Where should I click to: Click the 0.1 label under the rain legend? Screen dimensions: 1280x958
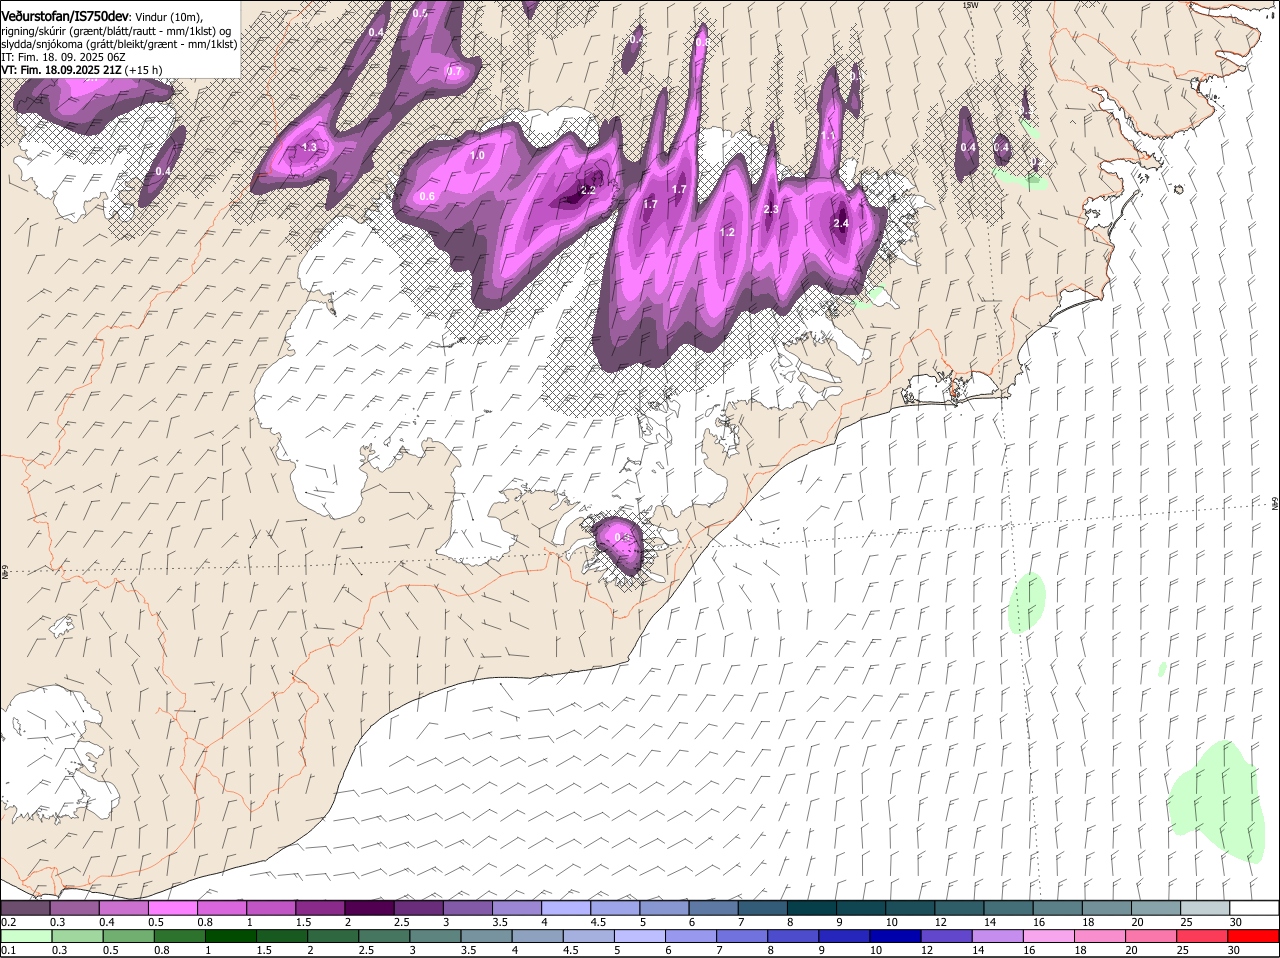[x=8, y=951]
